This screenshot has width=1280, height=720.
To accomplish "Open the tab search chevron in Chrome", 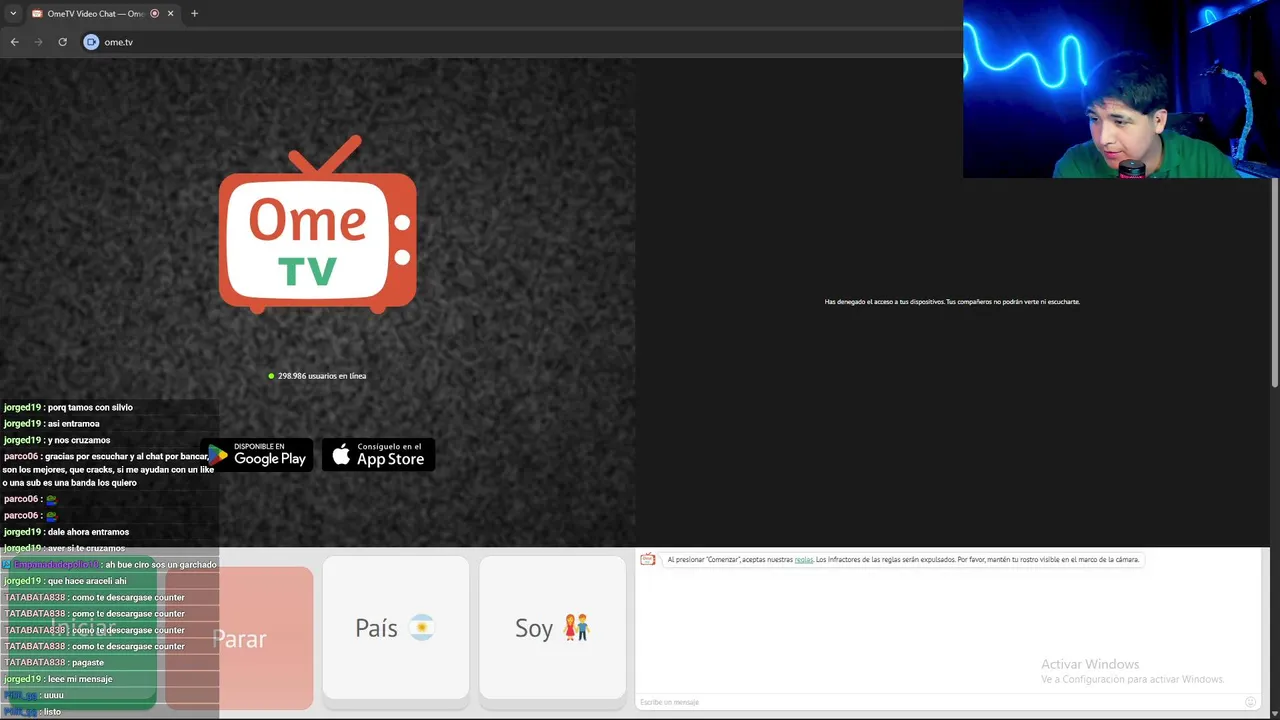I will click(x=13, y=14).
